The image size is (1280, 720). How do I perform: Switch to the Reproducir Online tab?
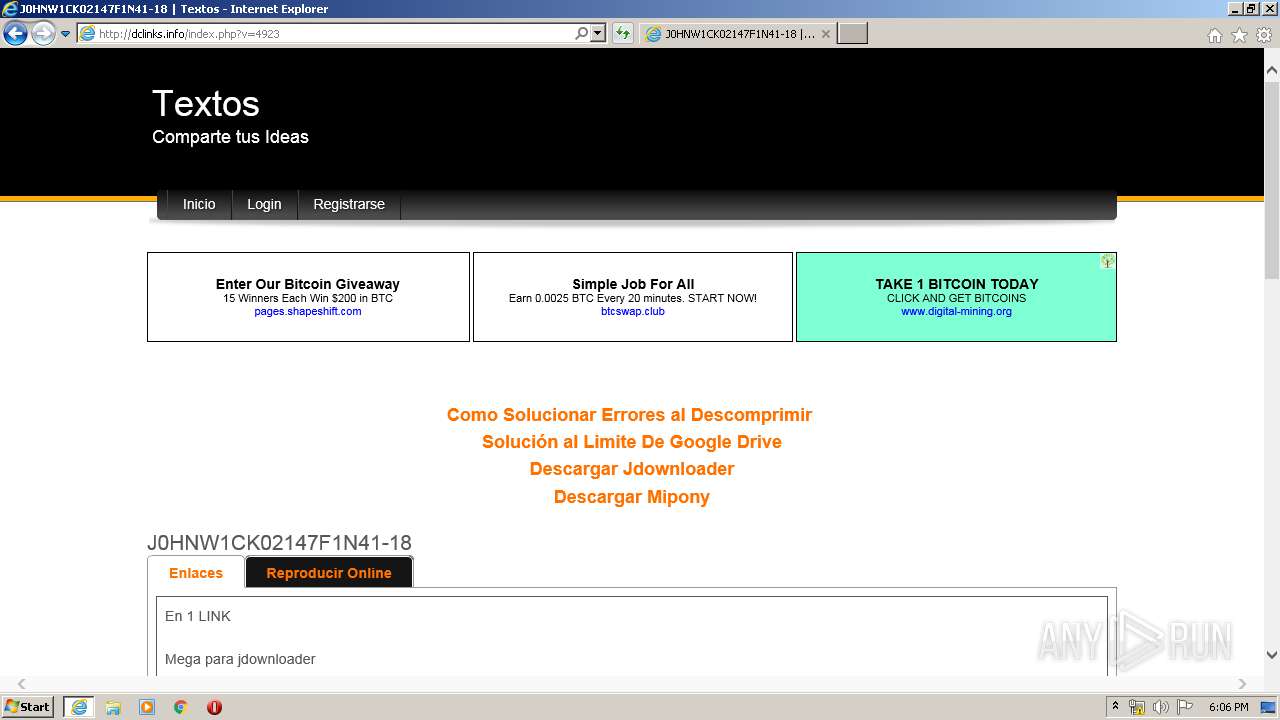[329, 573]
